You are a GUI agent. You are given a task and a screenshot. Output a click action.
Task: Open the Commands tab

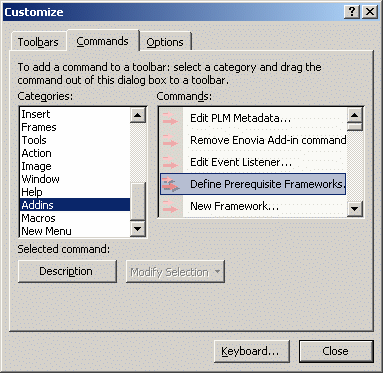[102, 41]
